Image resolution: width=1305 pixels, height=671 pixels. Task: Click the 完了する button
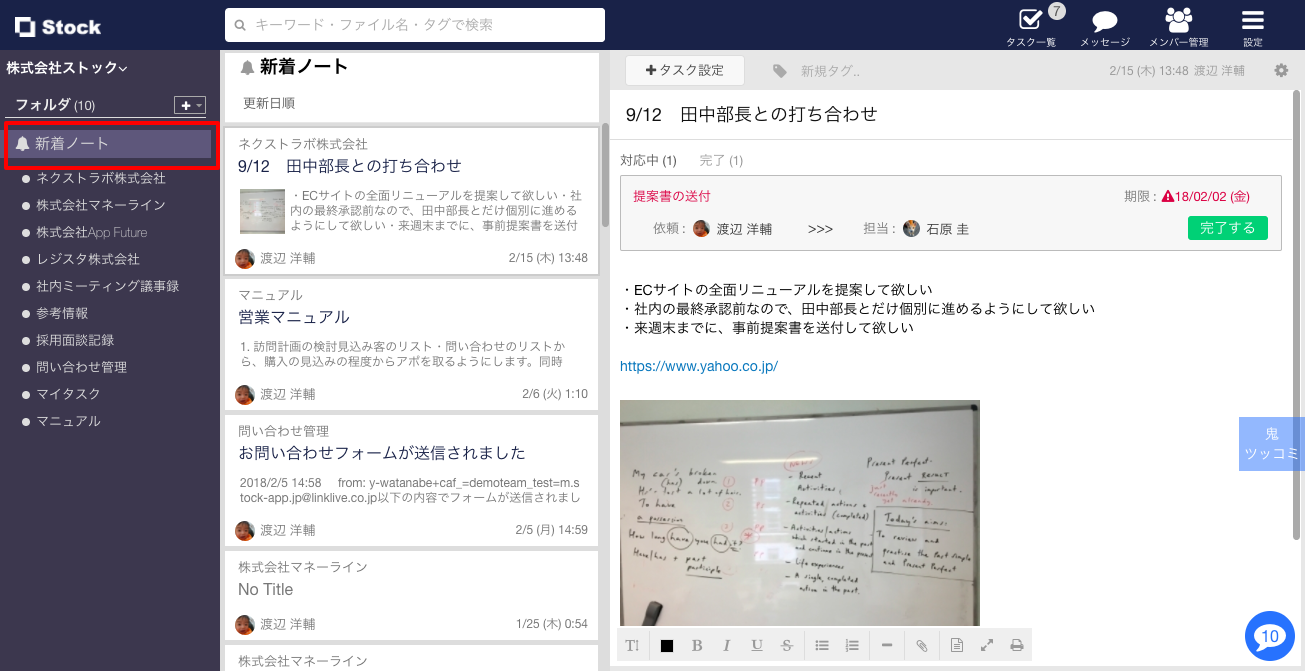pyautogui.click(x=1227, y=228)
